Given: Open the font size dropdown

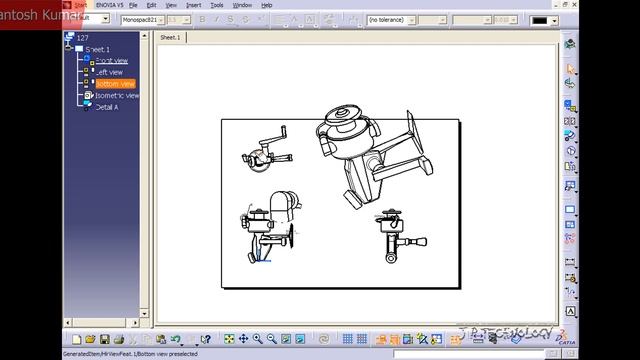Looking at the screenshot, I should coord(187,20).
